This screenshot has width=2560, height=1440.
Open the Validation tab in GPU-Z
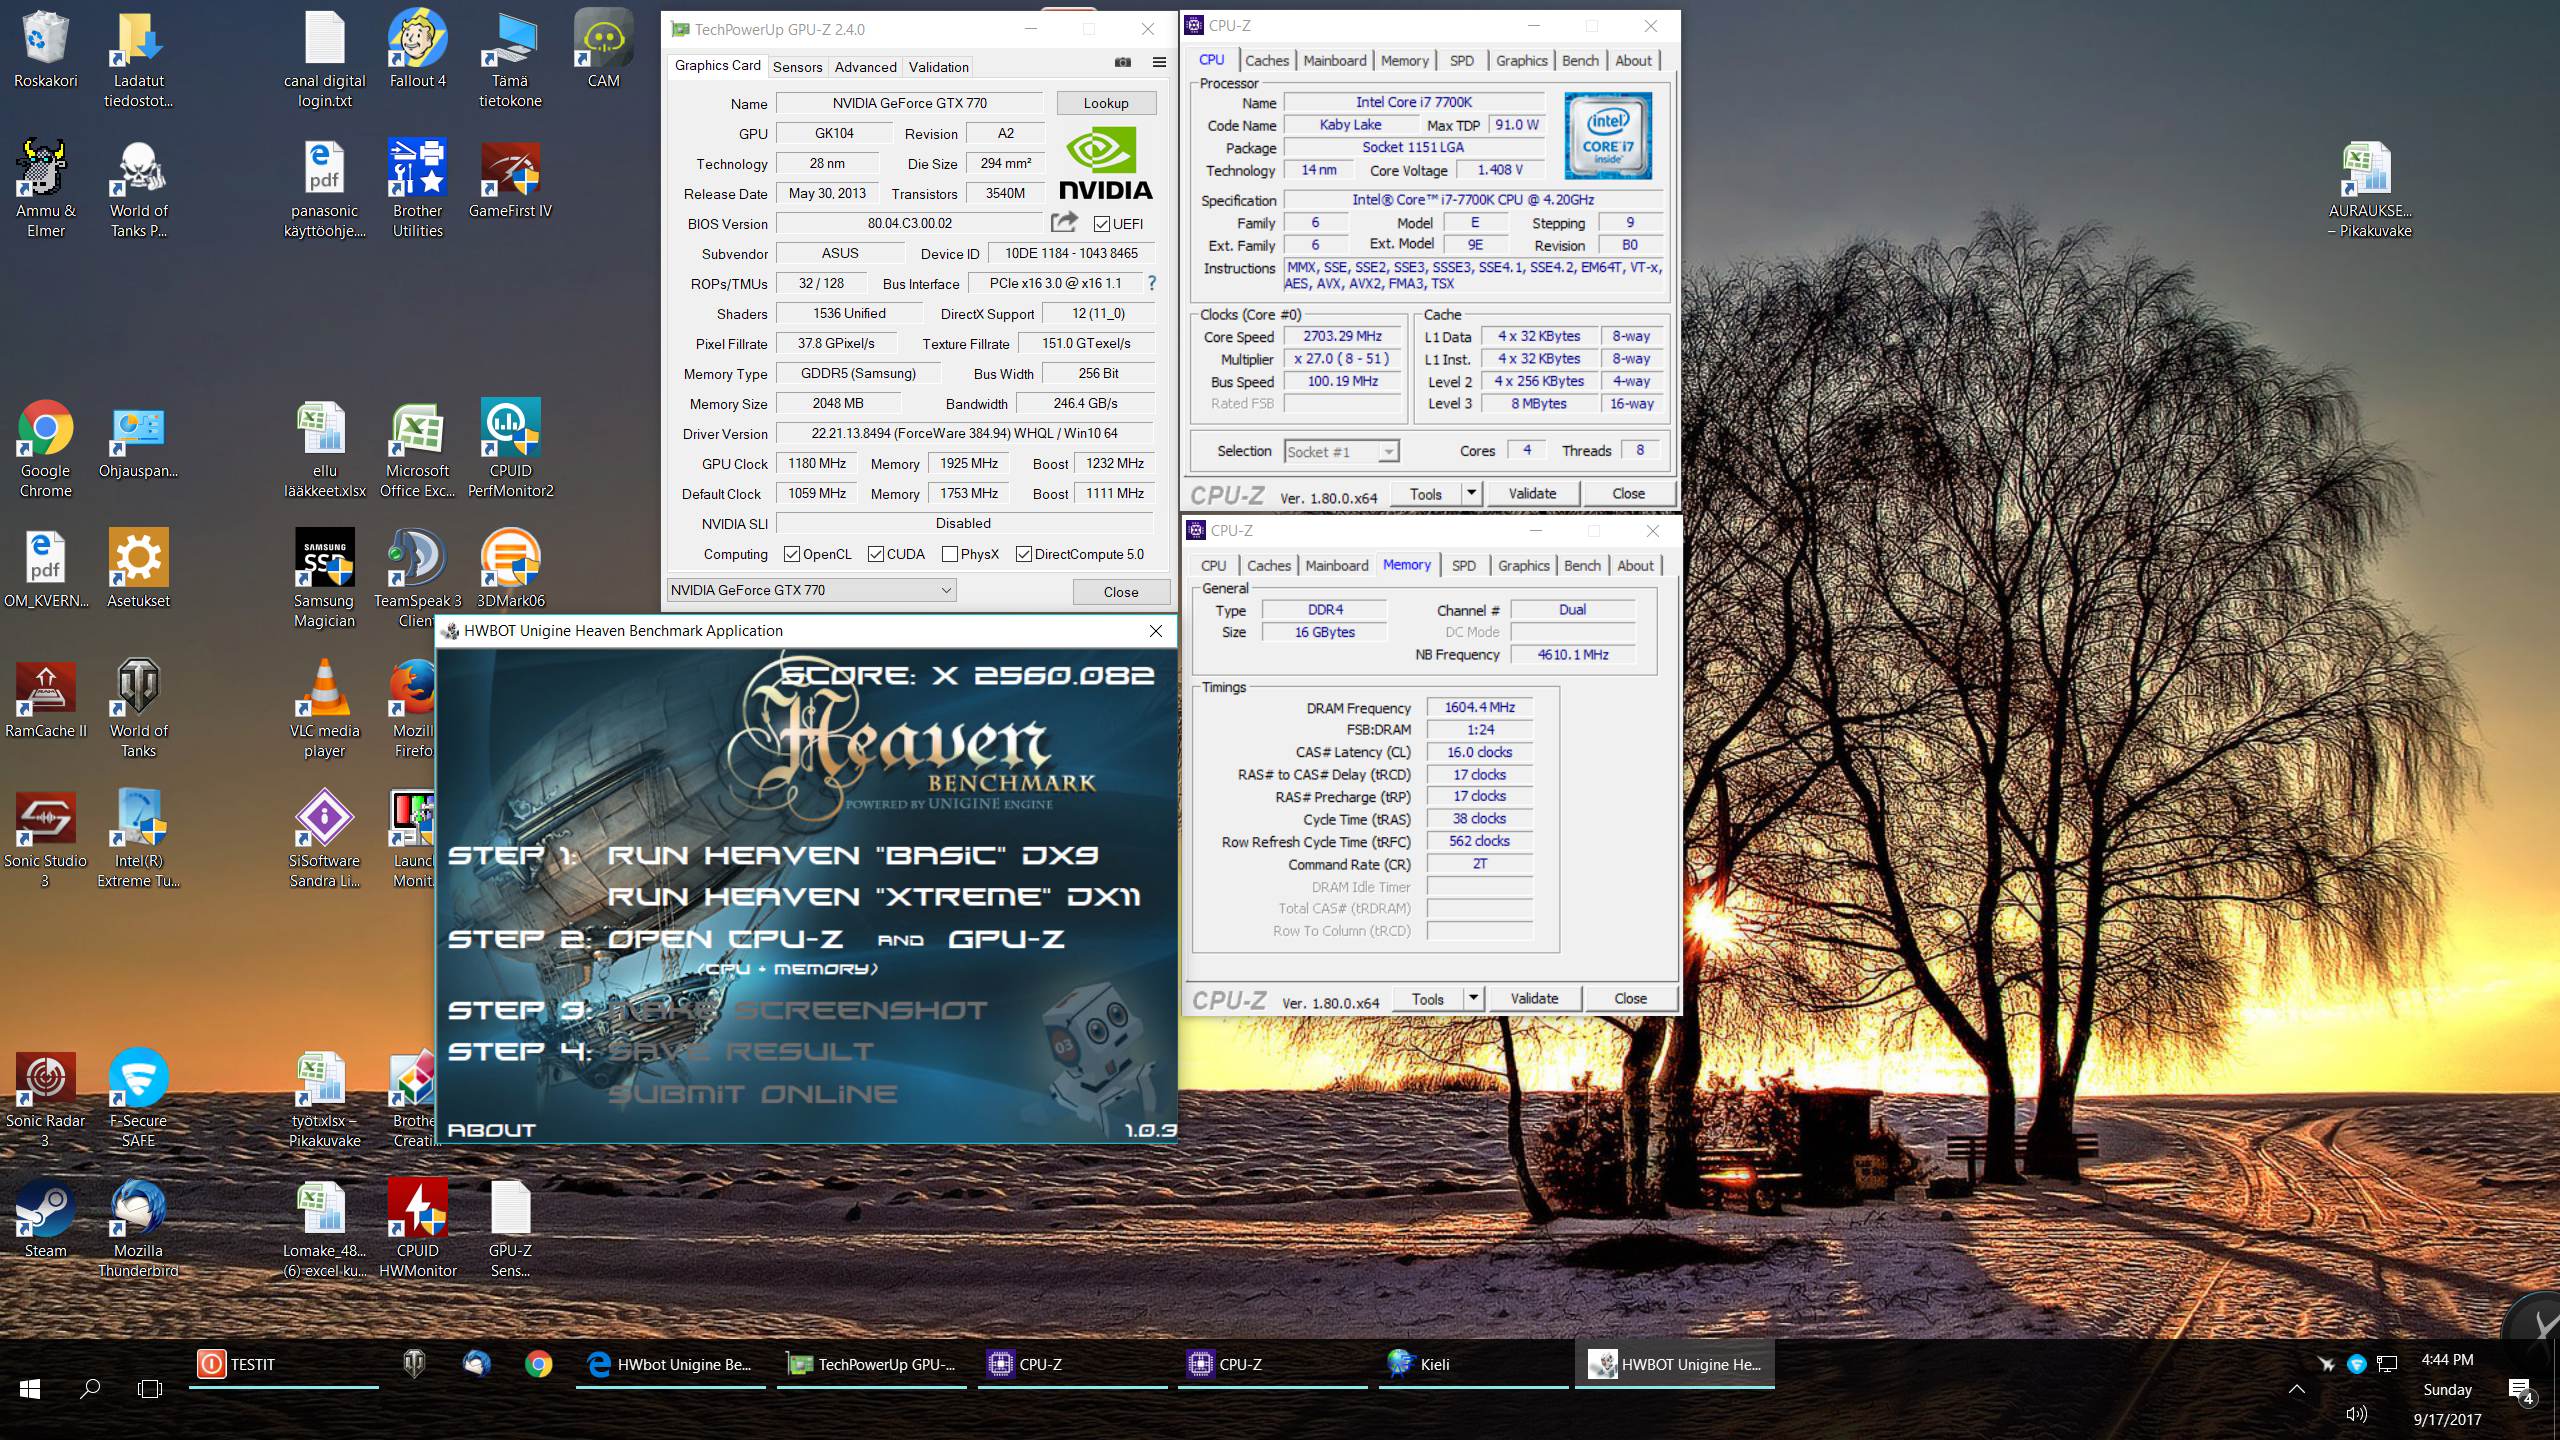tap(938, 67)
